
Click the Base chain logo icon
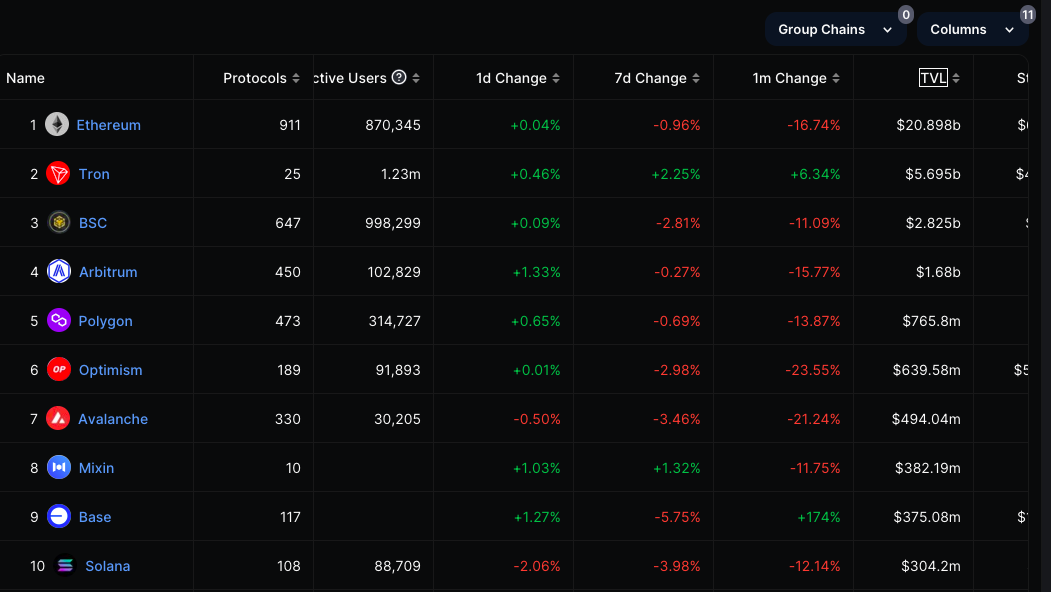(x=59, y=517)
